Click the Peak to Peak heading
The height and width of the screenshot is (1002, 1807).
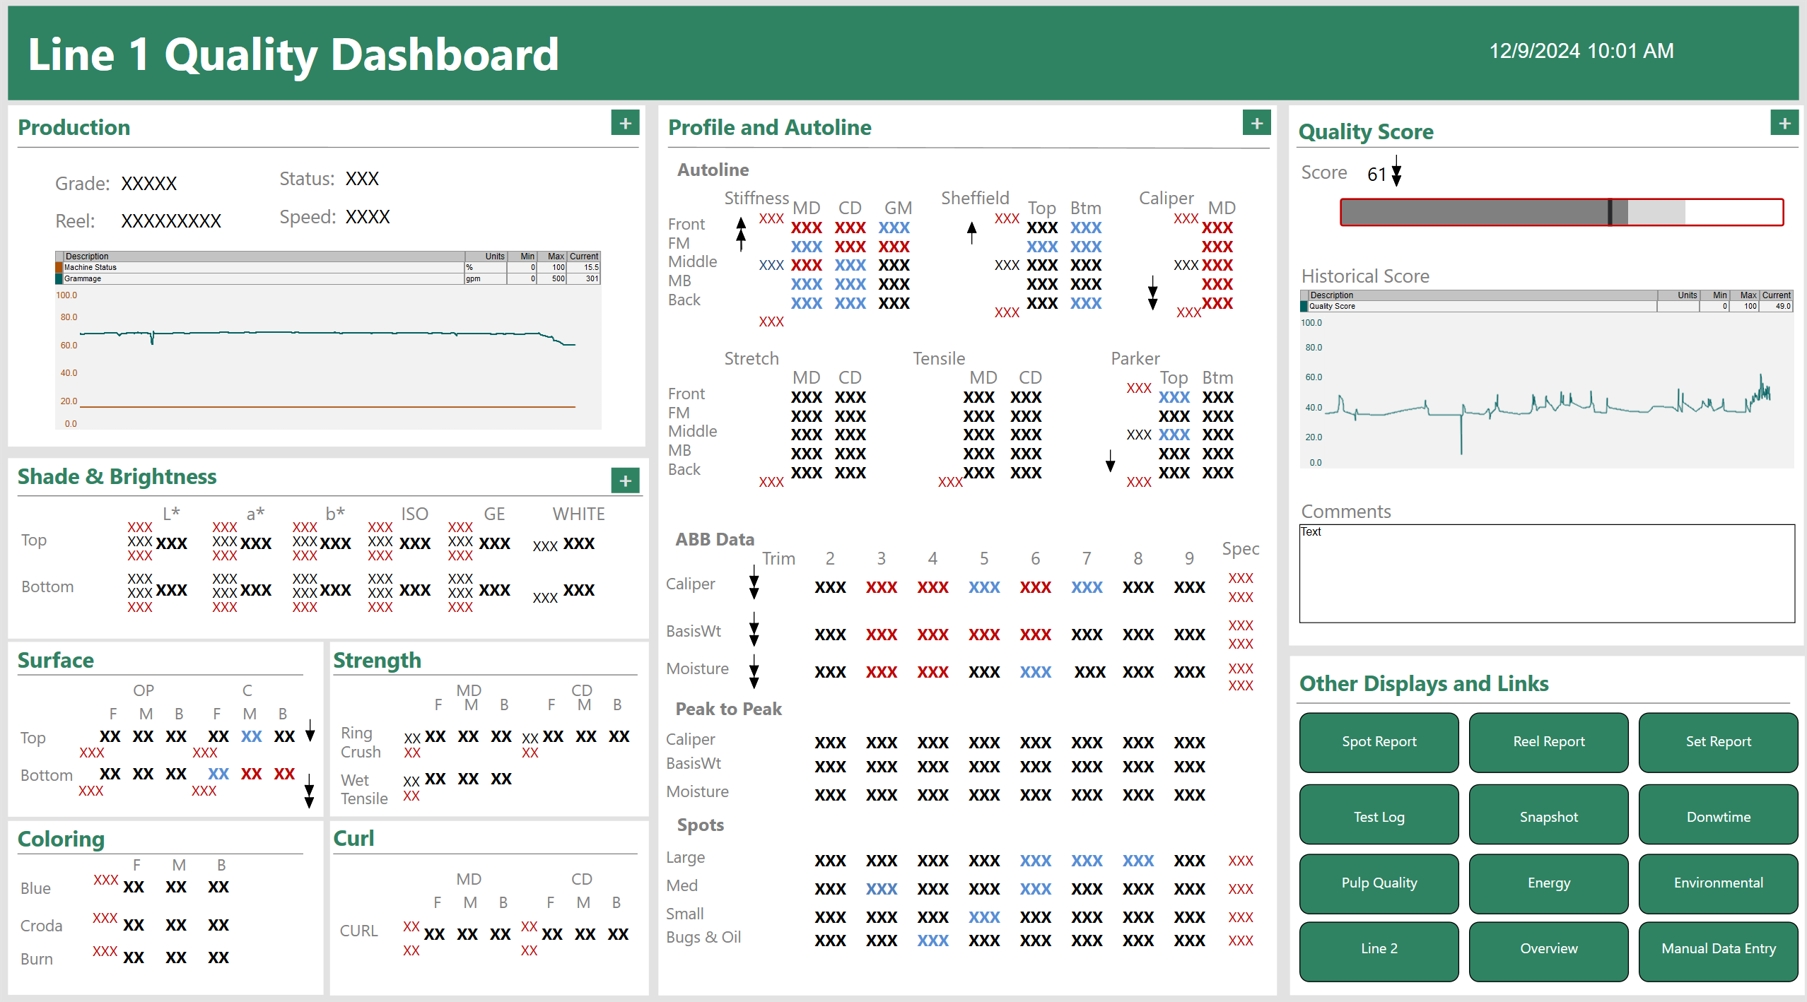(x=728, y=709)
